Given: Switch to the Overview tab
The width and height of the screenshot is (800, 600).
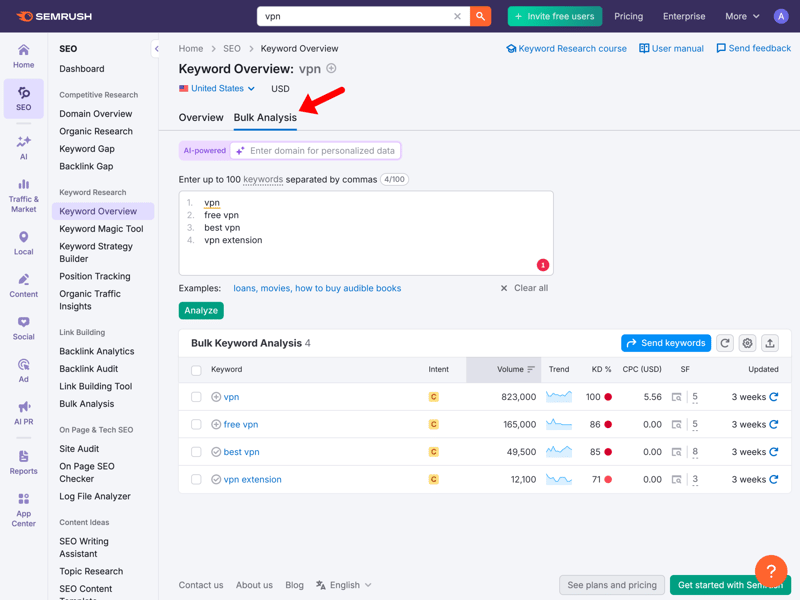Looking at the screenshot, I should pyautogui.click(x=201, y=118).
